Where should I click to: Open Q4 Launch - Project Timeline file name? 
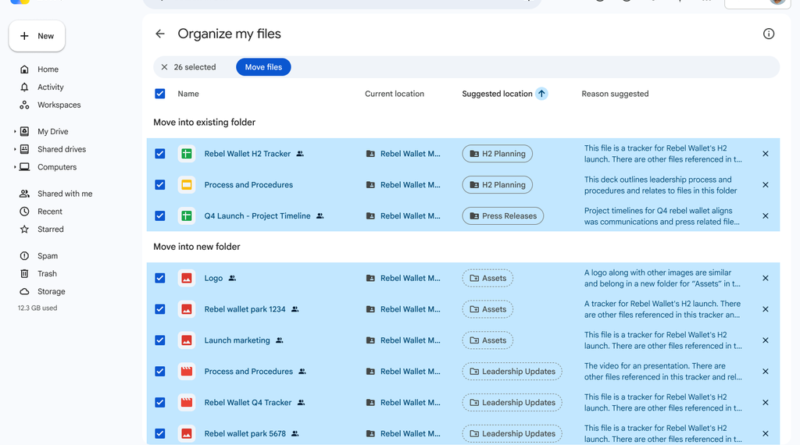257,216
